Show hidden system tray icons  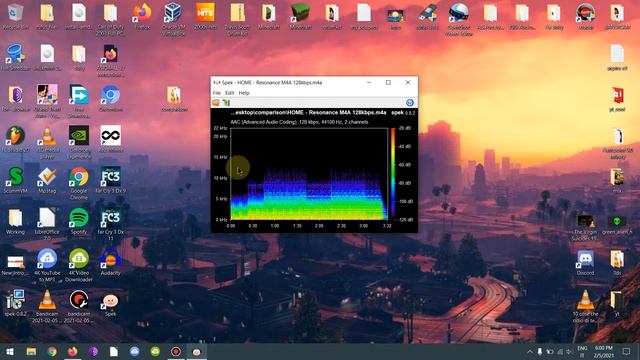pos(529,351)
